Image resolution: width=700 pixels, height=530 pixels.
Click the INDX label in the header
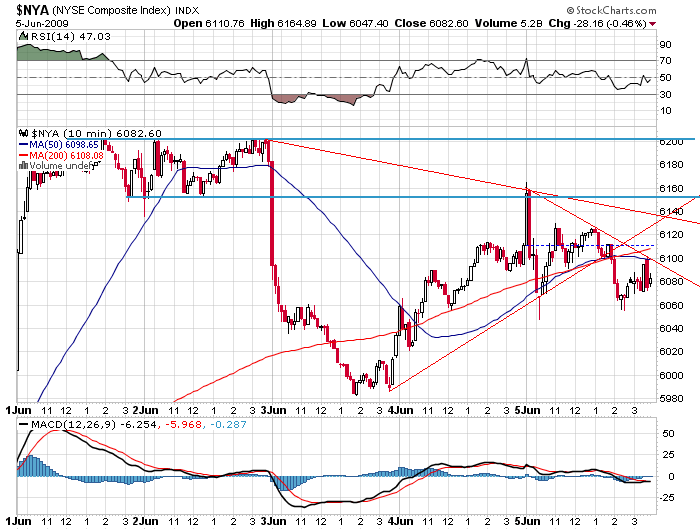(x=187, y=10)
